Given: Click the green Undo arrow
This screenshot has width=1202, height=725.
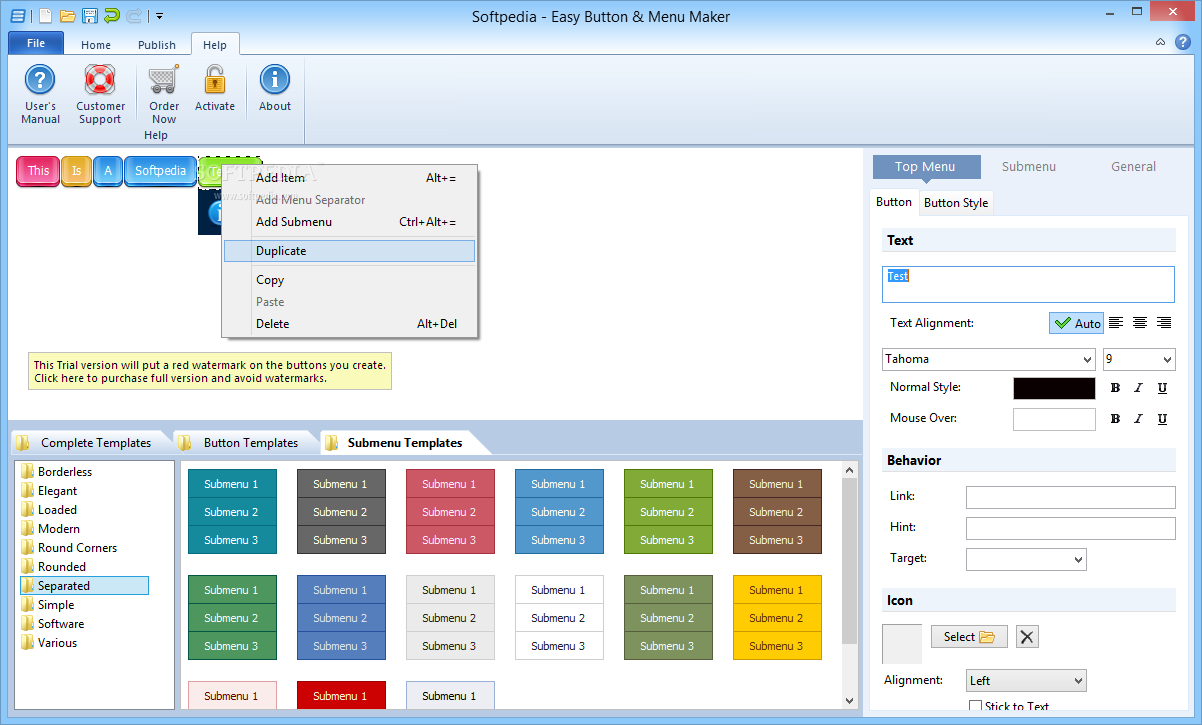Looking at the screenshot, I should point(112,16).
